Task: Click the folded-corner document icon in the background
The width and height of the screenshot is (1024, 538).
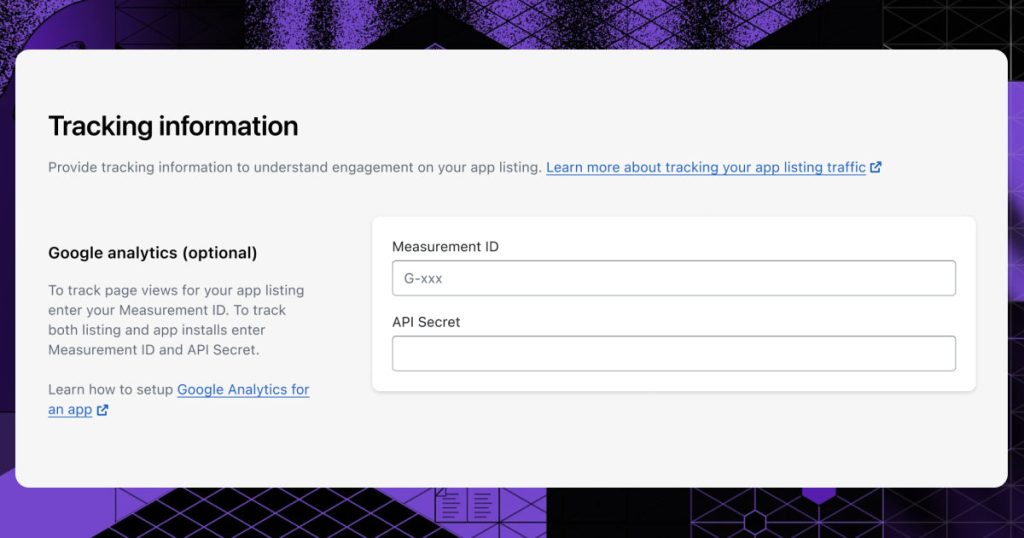Action: click(x=451, y=504)
